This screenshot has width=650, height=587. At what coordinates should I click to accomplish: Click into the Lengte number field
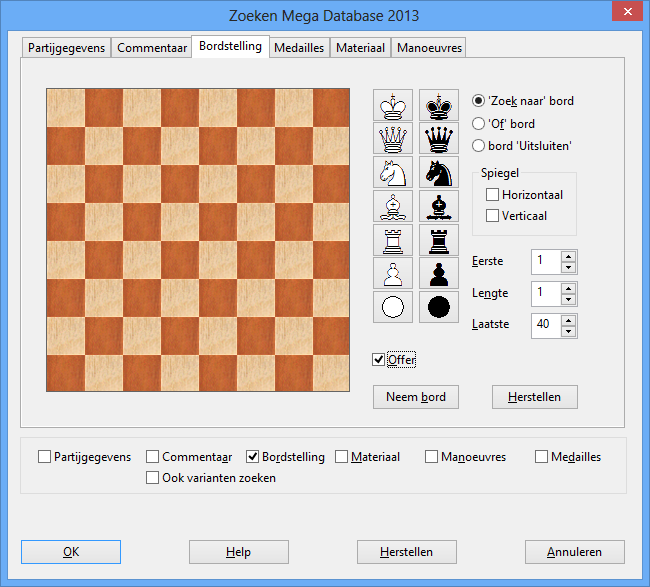[x=546, y=294]
